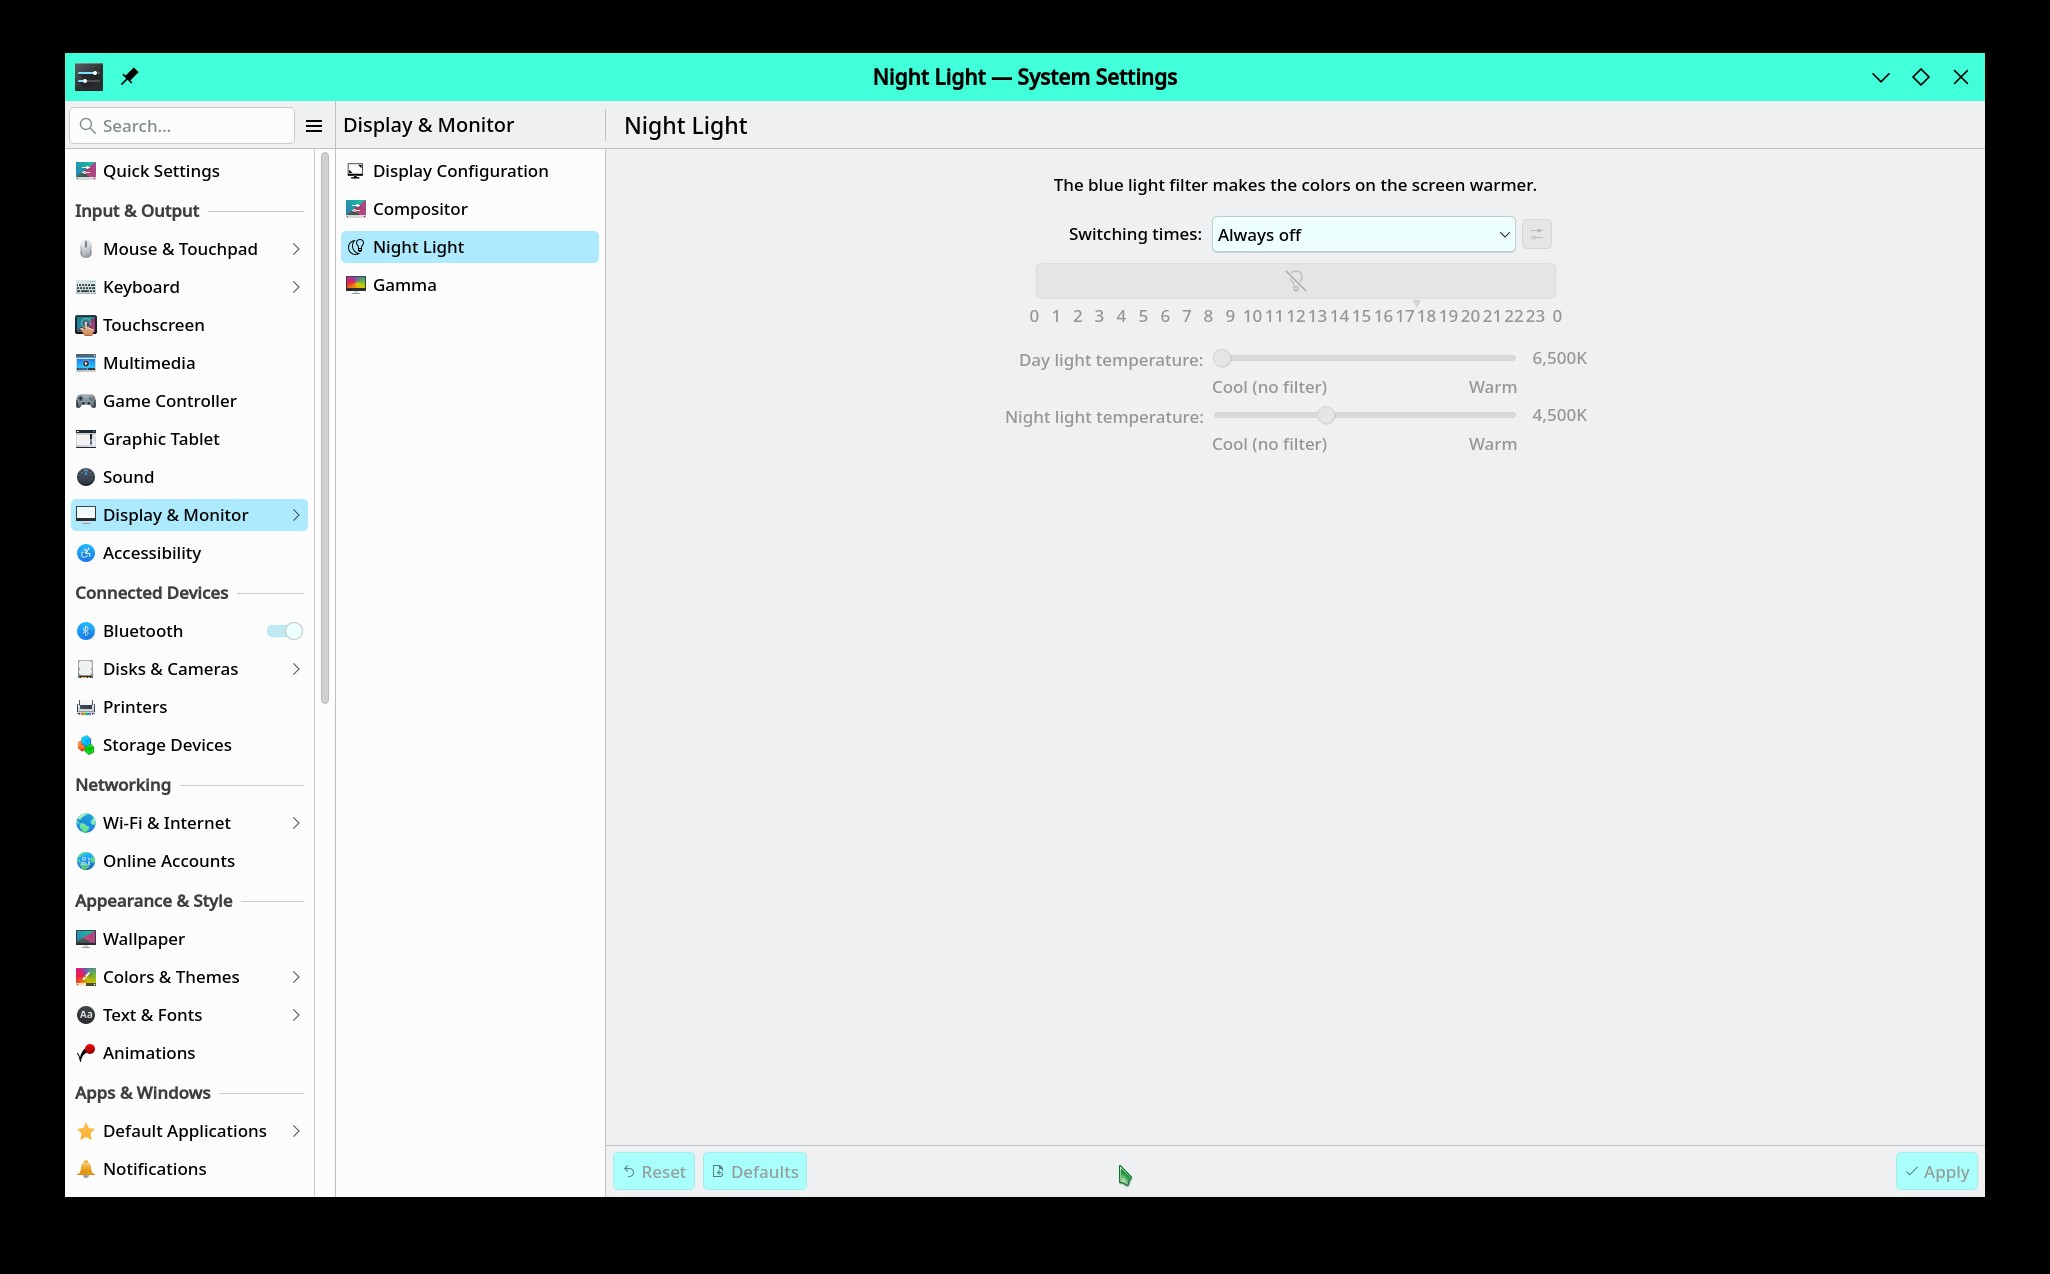Screen dimensions: 2050x1274
Task: Expand the Mouse & Touchpad chevron
Action: [x=296, y=249]
